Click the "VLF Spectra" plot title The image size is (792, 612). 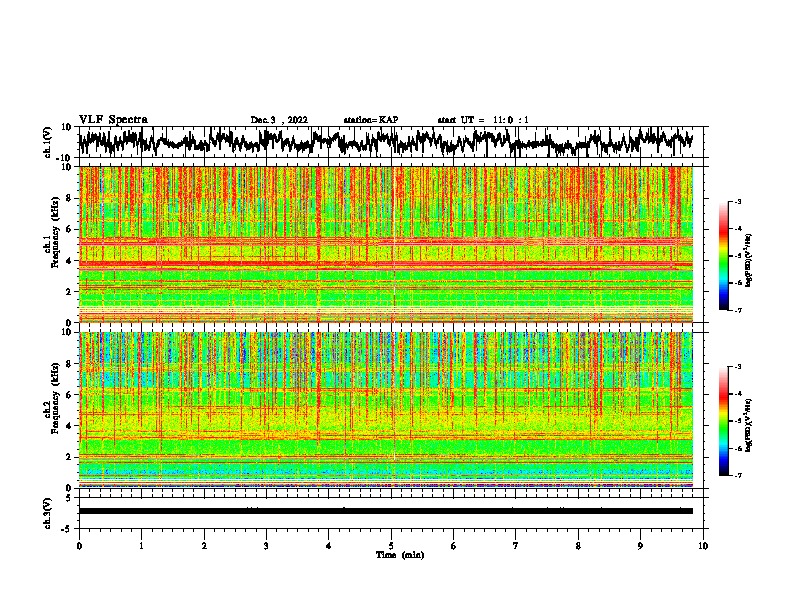113,120
